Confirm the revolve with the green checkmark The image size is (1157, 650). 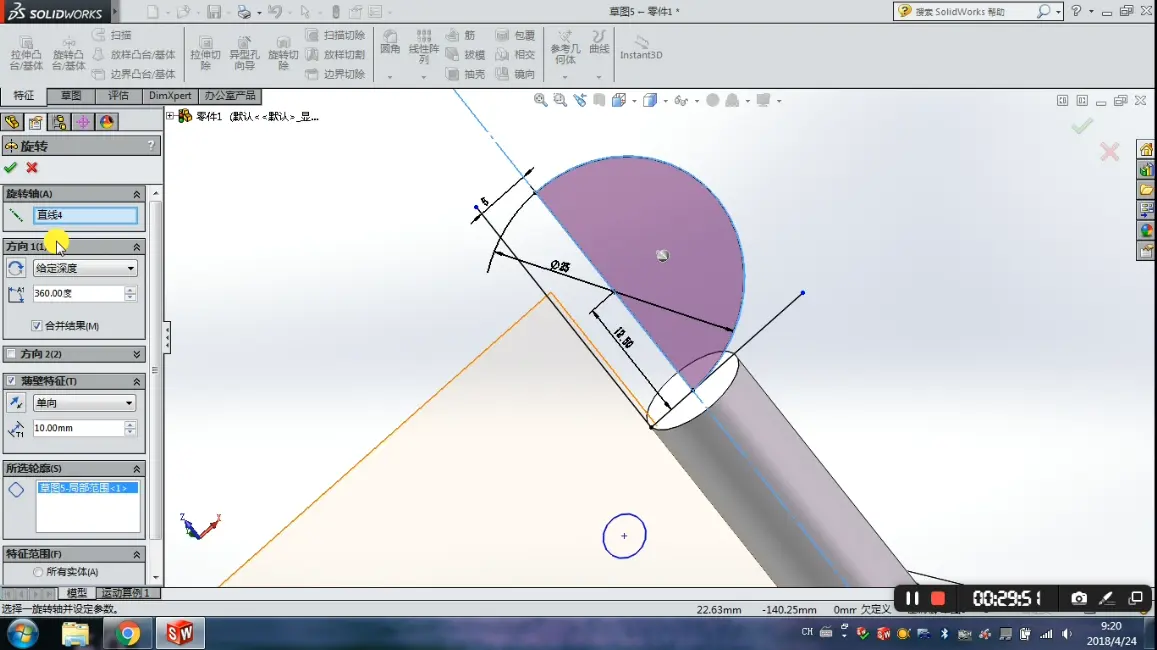(x=10, y=167)
